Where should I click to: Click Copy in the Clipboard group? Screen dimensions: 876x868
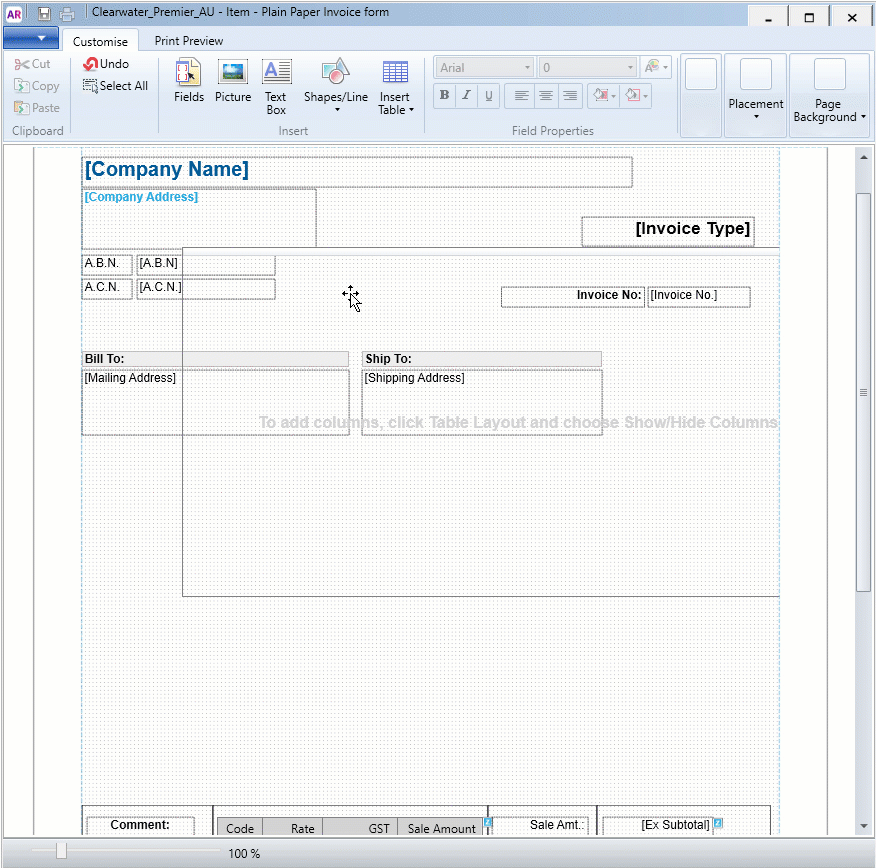point(36,85)
